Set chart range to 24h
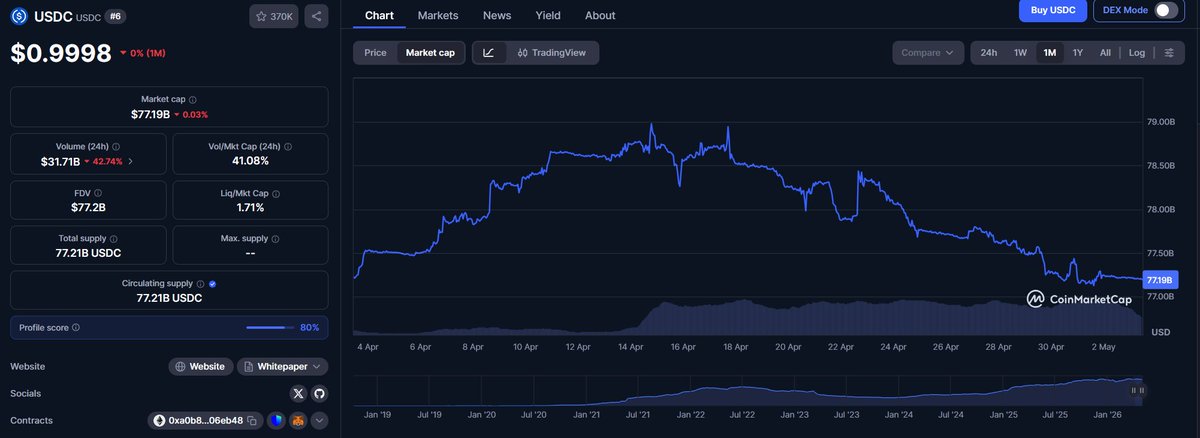1200x438 pixels. pos(988,53)
